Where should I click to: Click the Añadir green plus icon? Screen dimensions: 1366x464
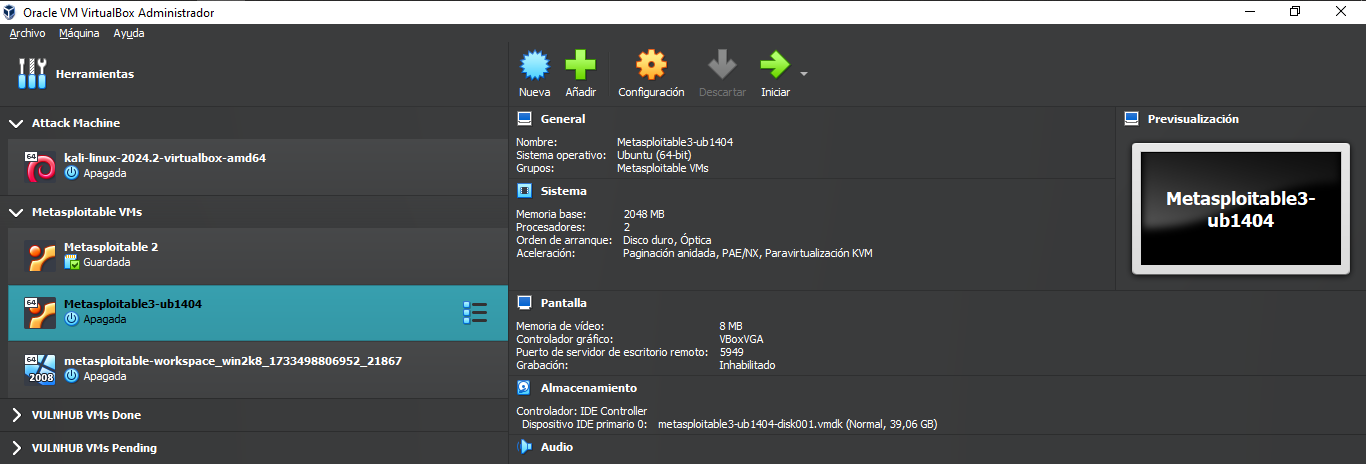coord(580,66)
